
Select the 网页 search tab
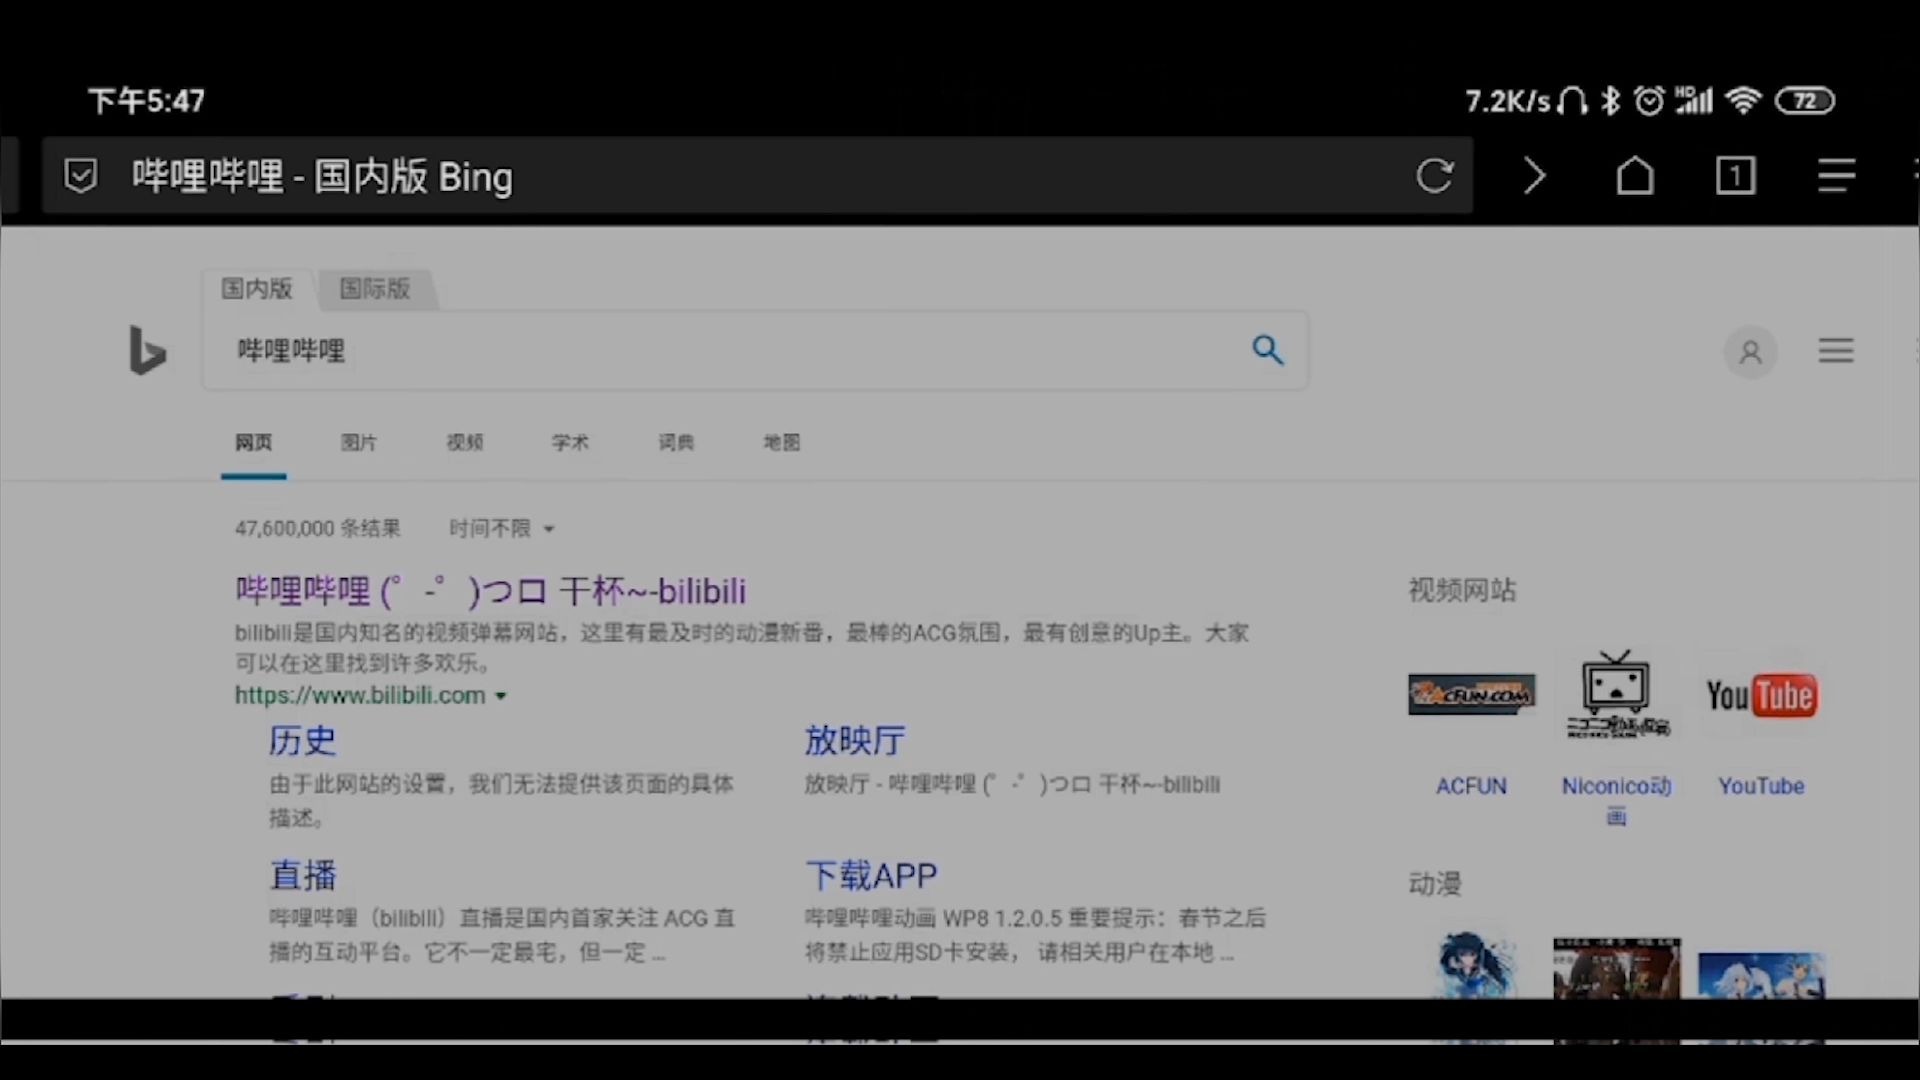253,442
